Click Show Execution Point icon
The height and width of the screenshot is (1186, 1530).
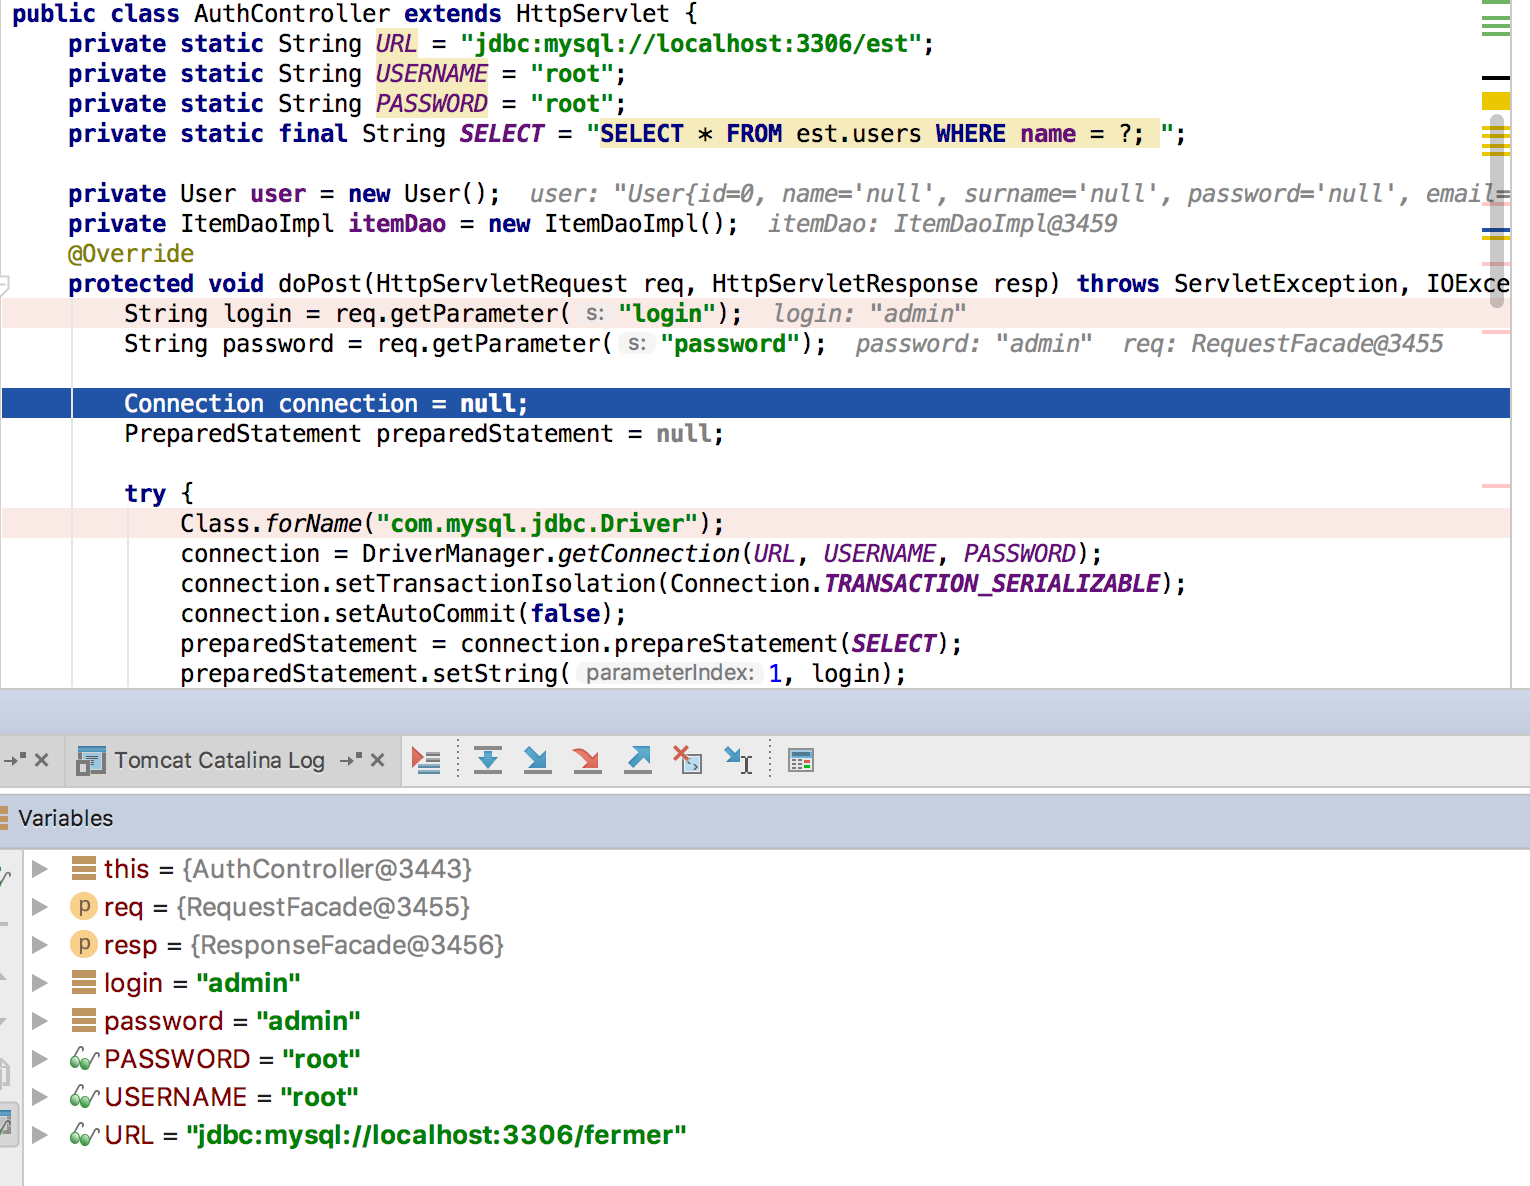[426, 761]
